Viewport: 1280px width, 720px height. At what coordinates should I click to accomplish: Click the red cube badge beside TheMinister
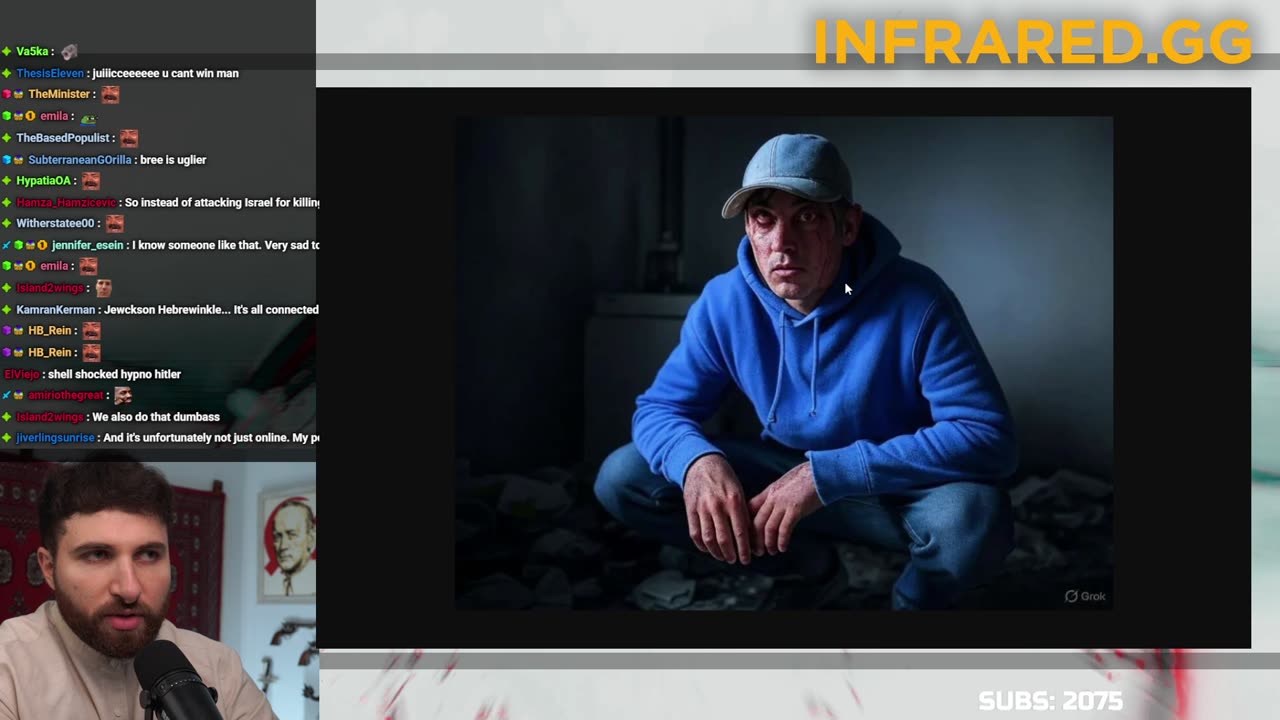7,94
